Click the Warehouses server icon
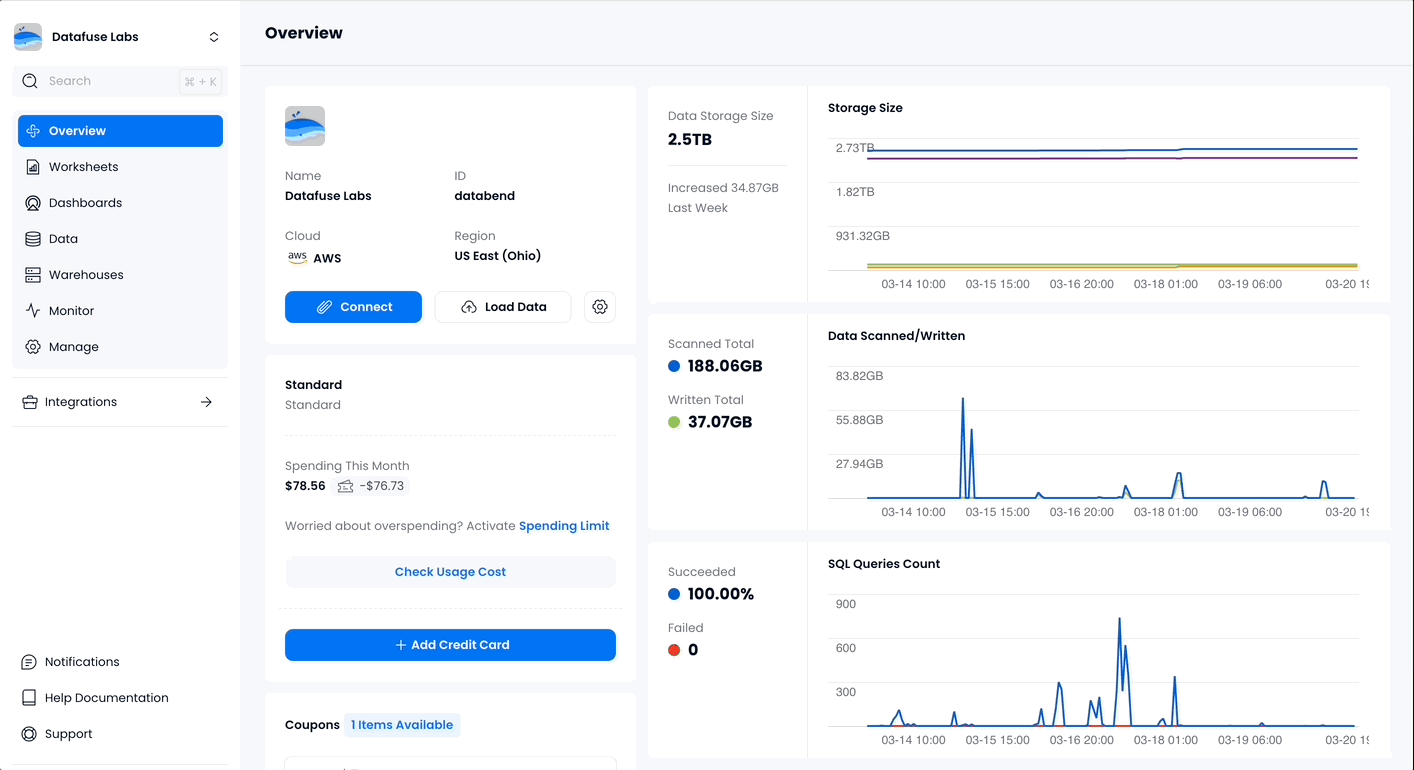This screenshot has width=1414, height=770. point(33,275)
